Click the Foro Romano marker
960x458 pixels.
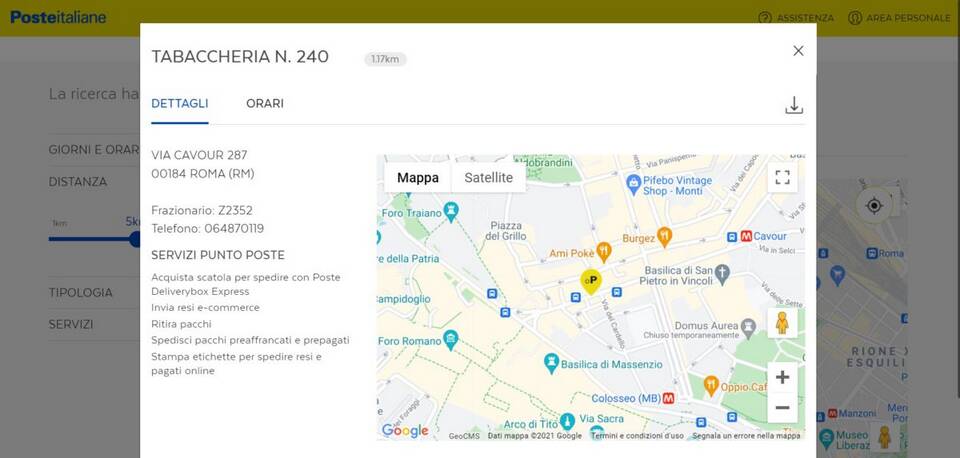coord(451,339)
